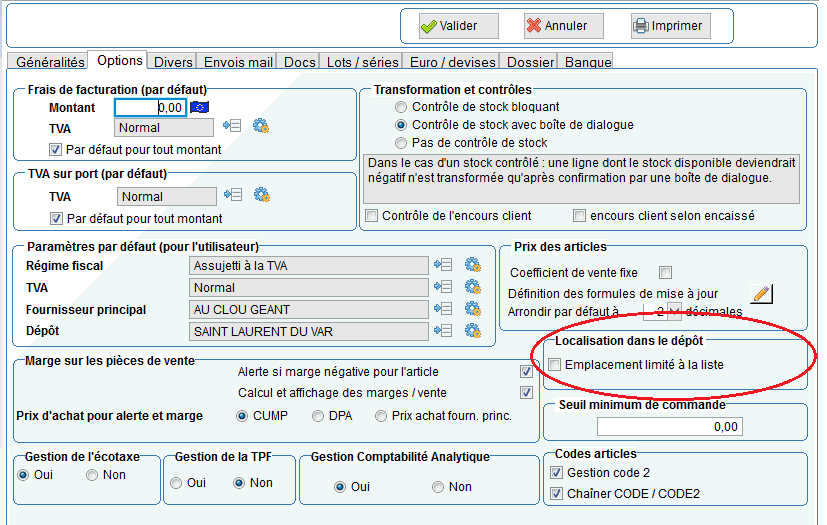Open the Envois mail tab
This screenshot has width=827, height=525.
click(x=238, y=62)
